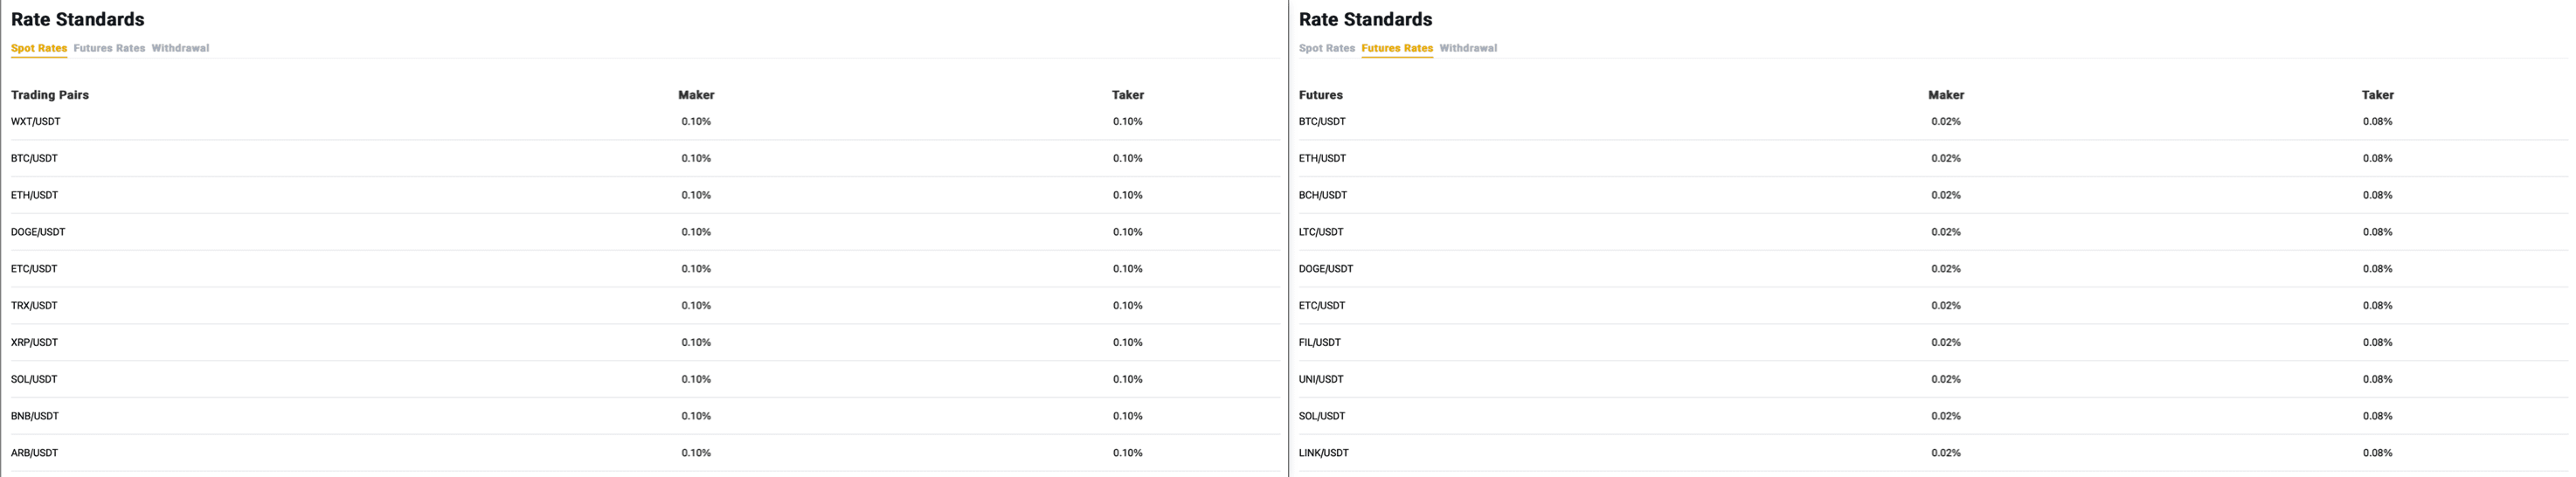Select the BNB/USDT trading pair
Image resolution: width=2576 pixels, height=477 pixels.
(x=35, y=416)
